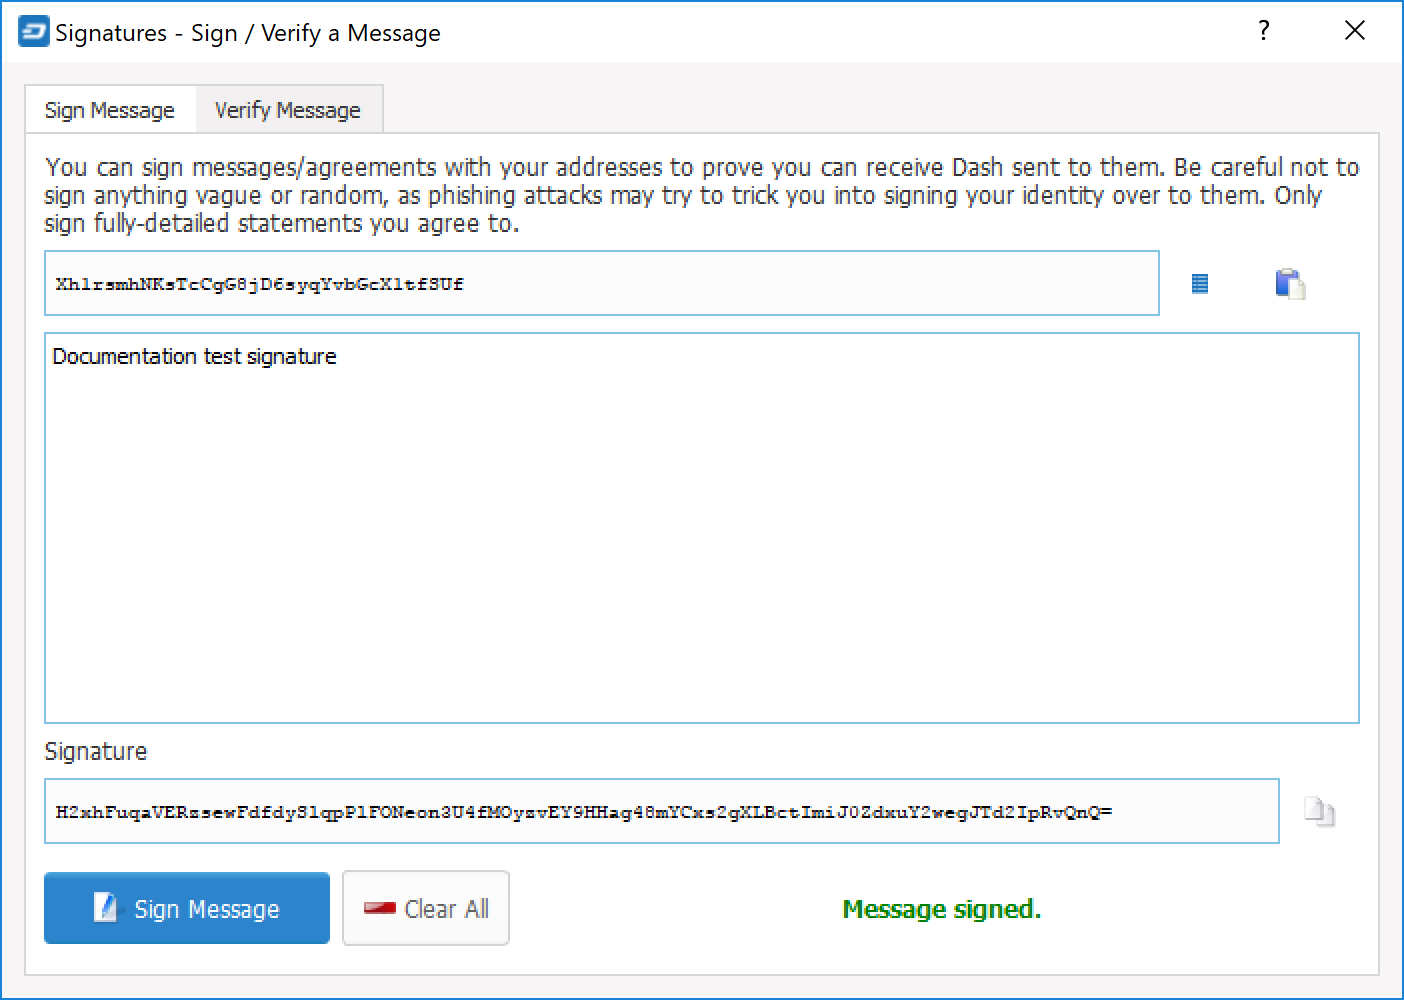Click the window title "Signatures - Sign / Verify a Message"
Image resolution: width=1404 pixels, height=1000 pixels.
tap(247, 33)
